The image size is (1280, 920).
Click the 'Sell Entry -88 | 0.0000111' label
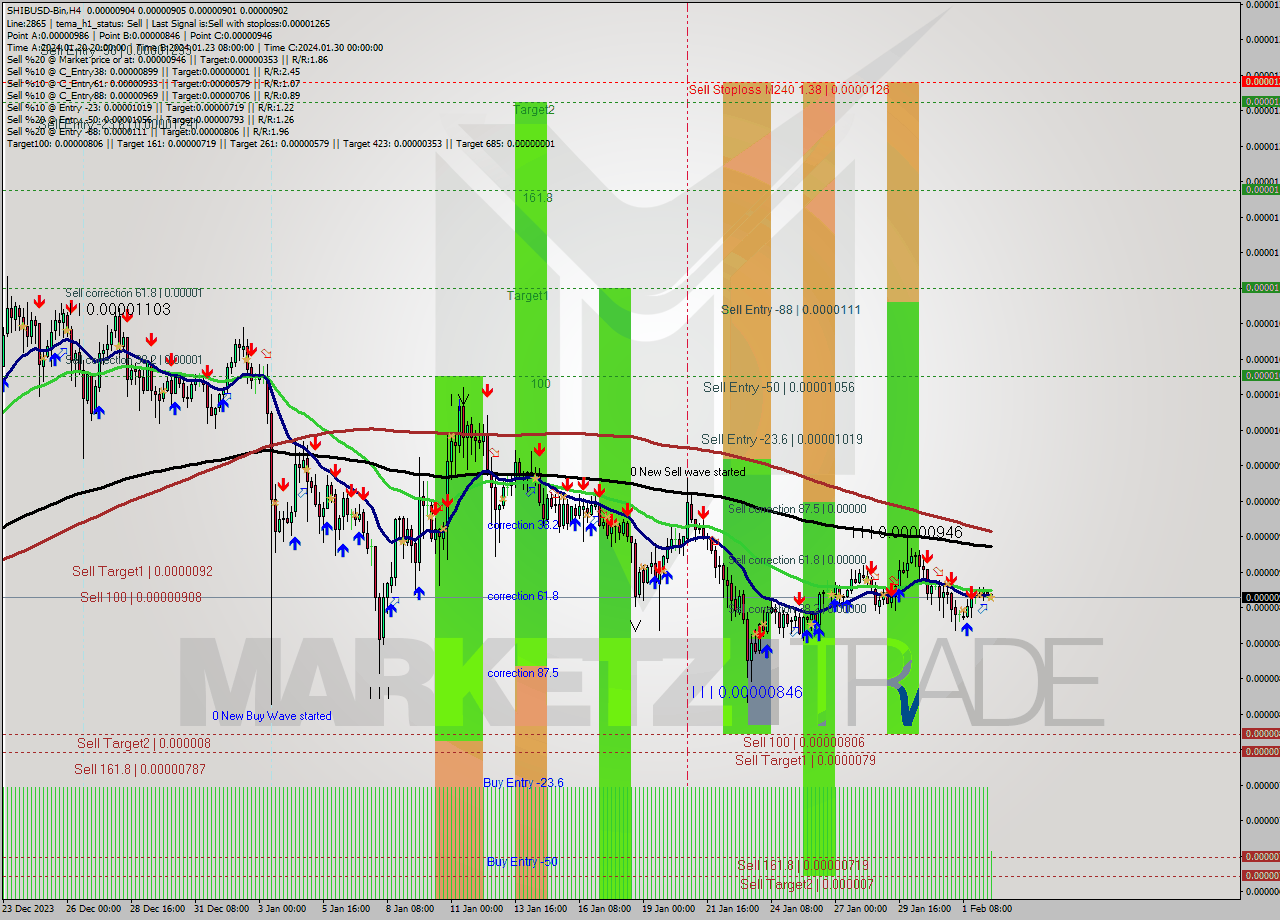tap(791, 310)
